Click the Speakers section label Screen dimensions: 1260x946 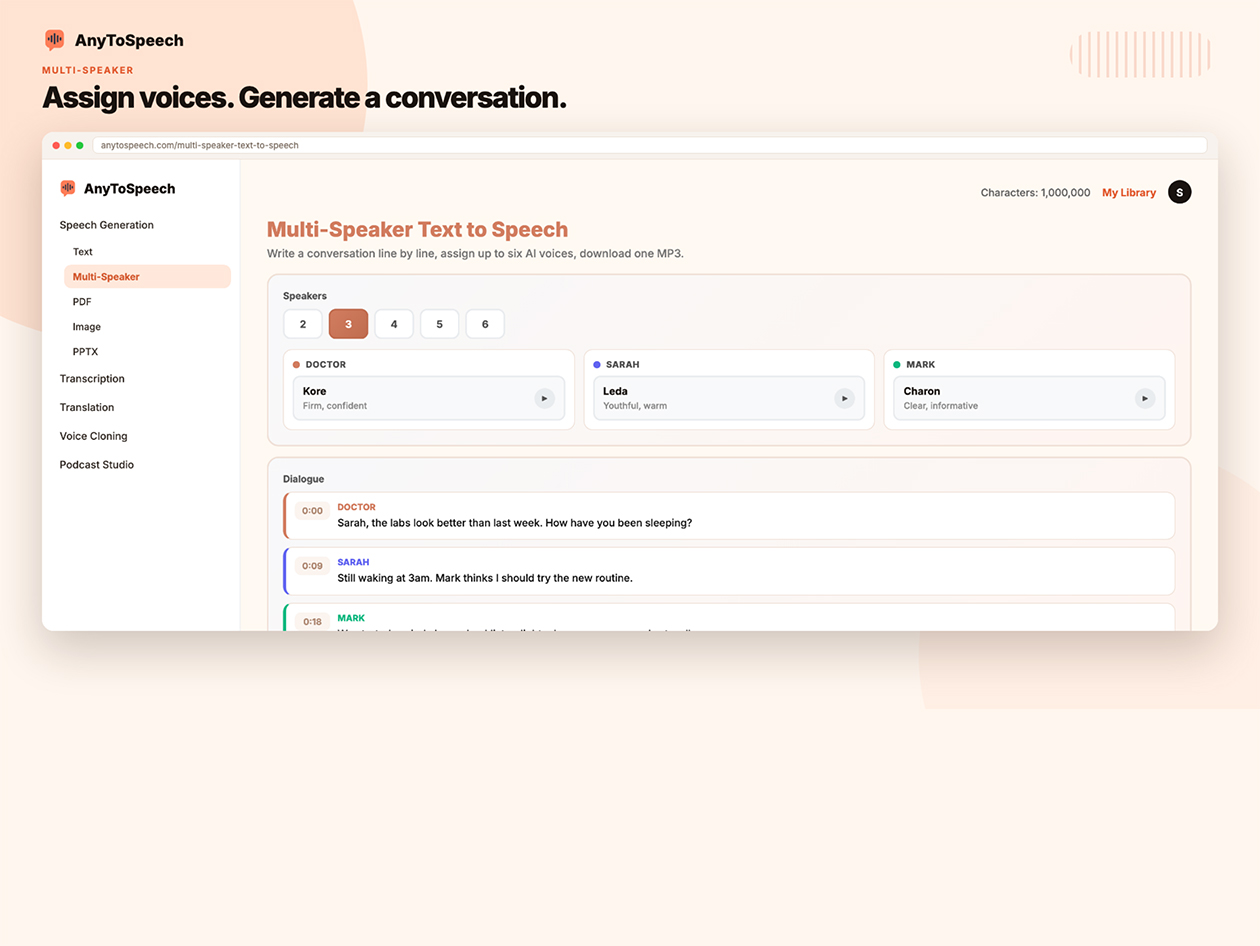tap(305, 296)
